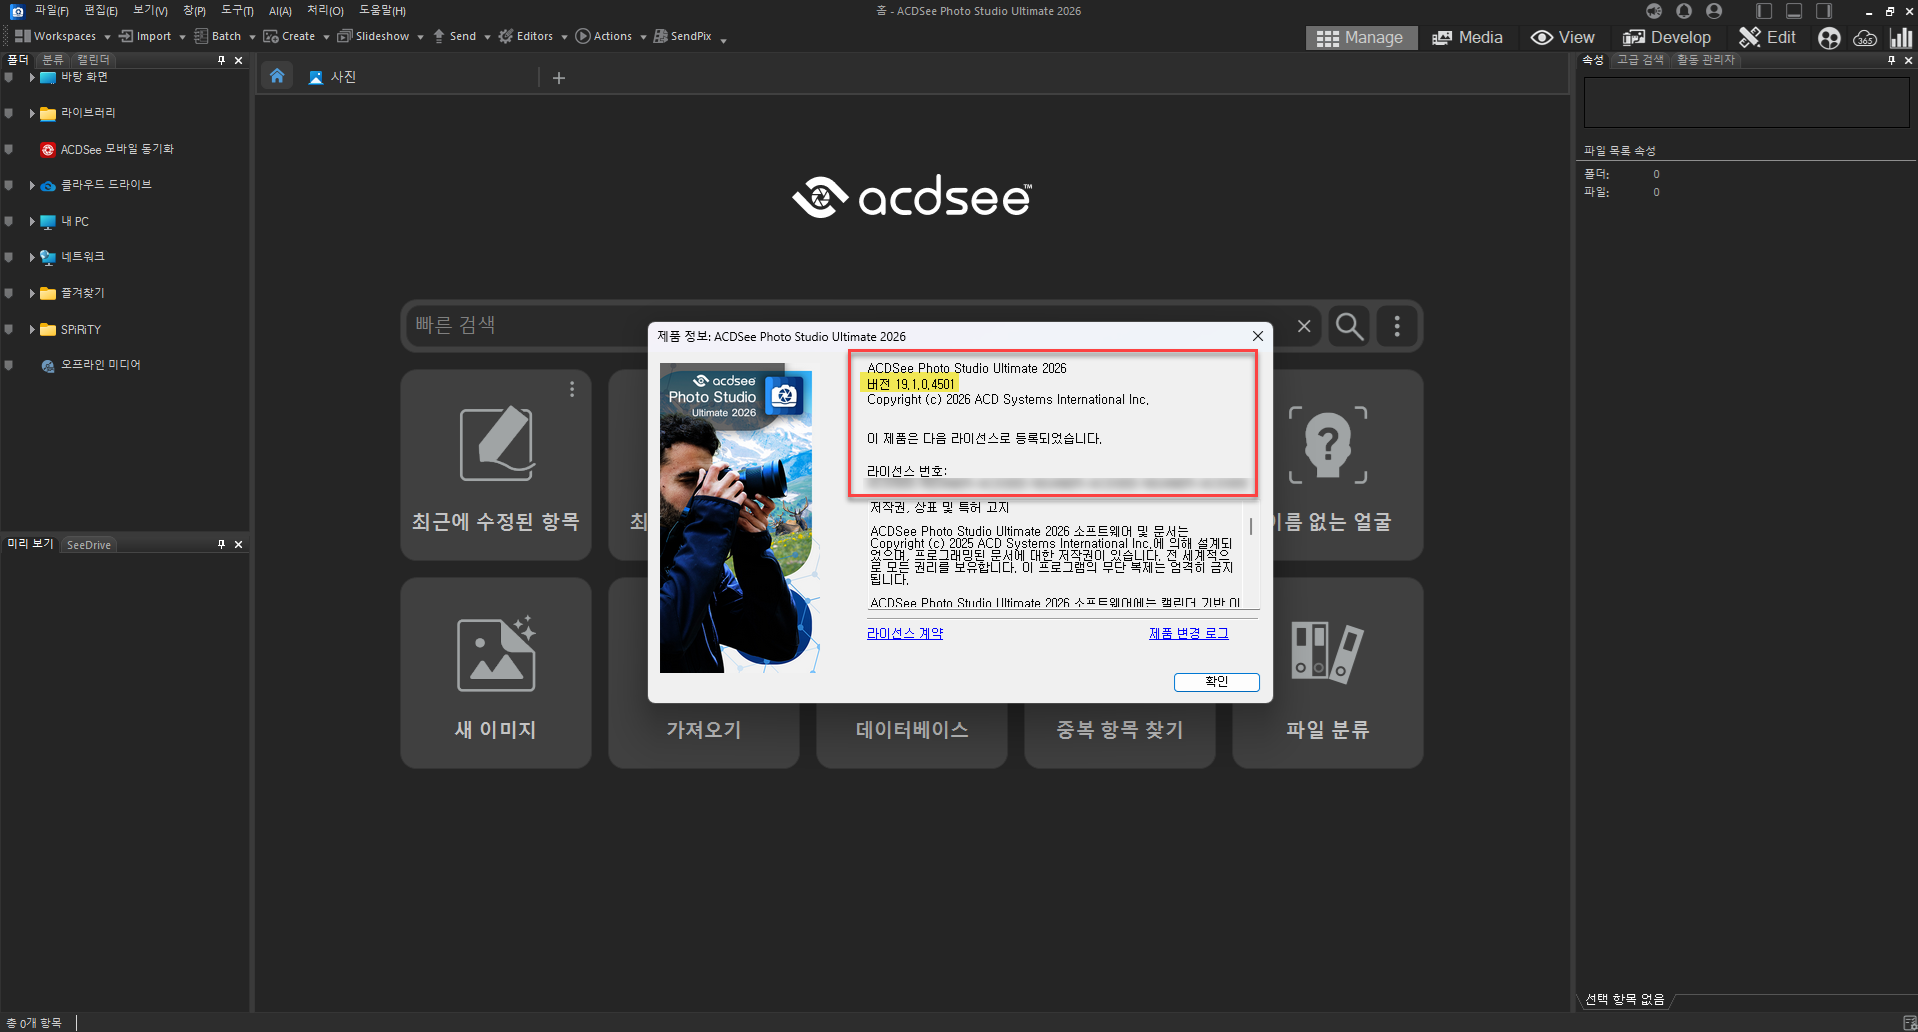This screenshot has width=1918, height=1032.
Task: Toggle Easy-Select marker for 네트워크
Action: pos(9,257)
